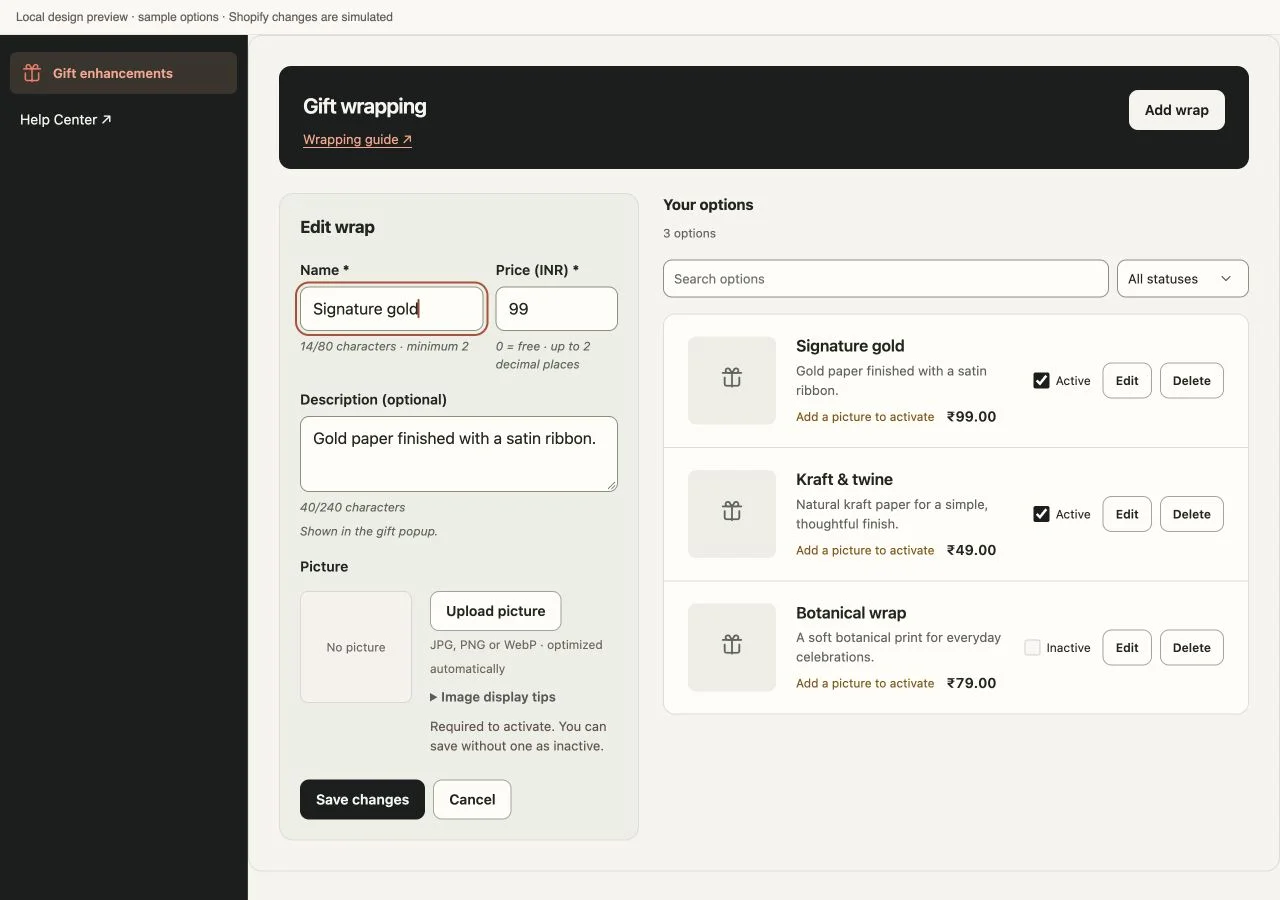Image resolution: width=1280 pixels, height=900 pixels.
Task: Open Gift enhancements in the sidebar
Action: [x=123, y=73]
